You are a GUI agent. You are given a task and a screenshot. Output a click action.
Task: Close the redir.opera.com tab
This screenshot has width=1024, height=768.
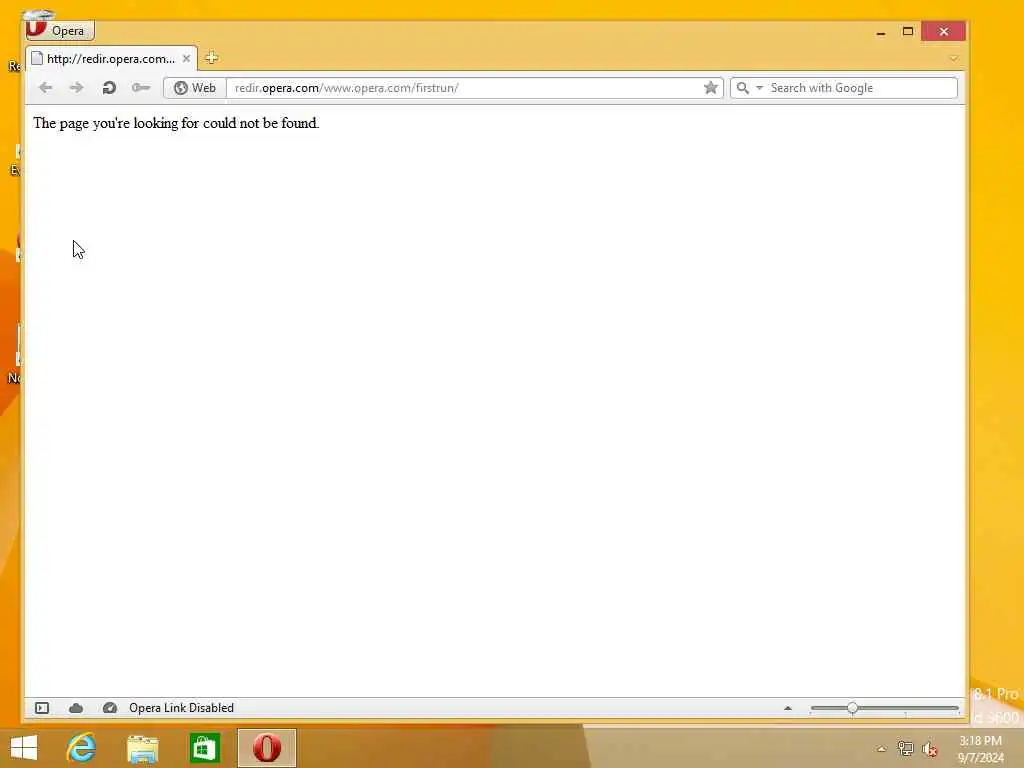(186, 59)
